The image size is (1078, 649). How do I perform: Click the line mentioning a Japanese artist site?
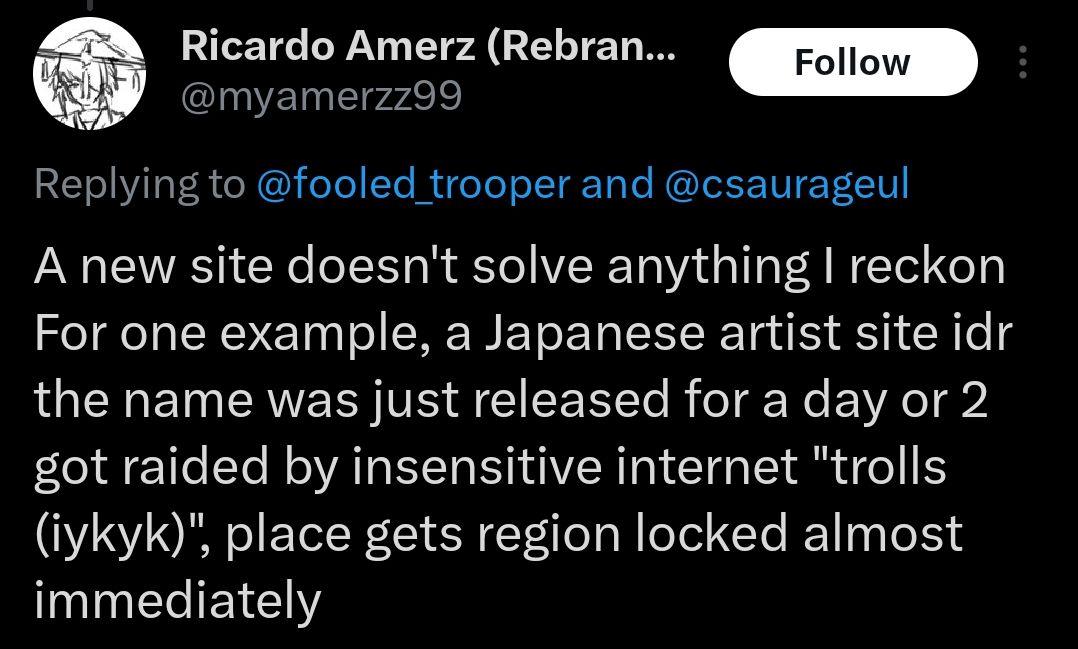(x=523, y=333)
